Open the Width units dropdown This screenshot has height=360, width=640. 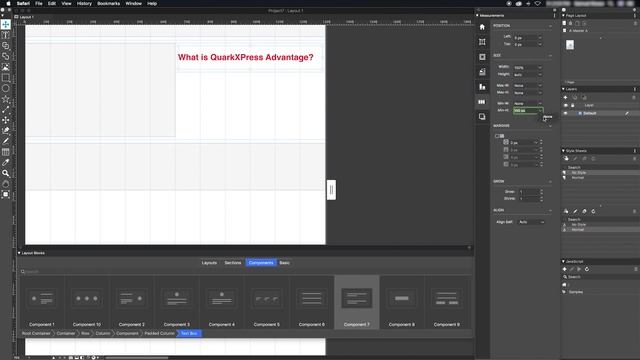540,67
